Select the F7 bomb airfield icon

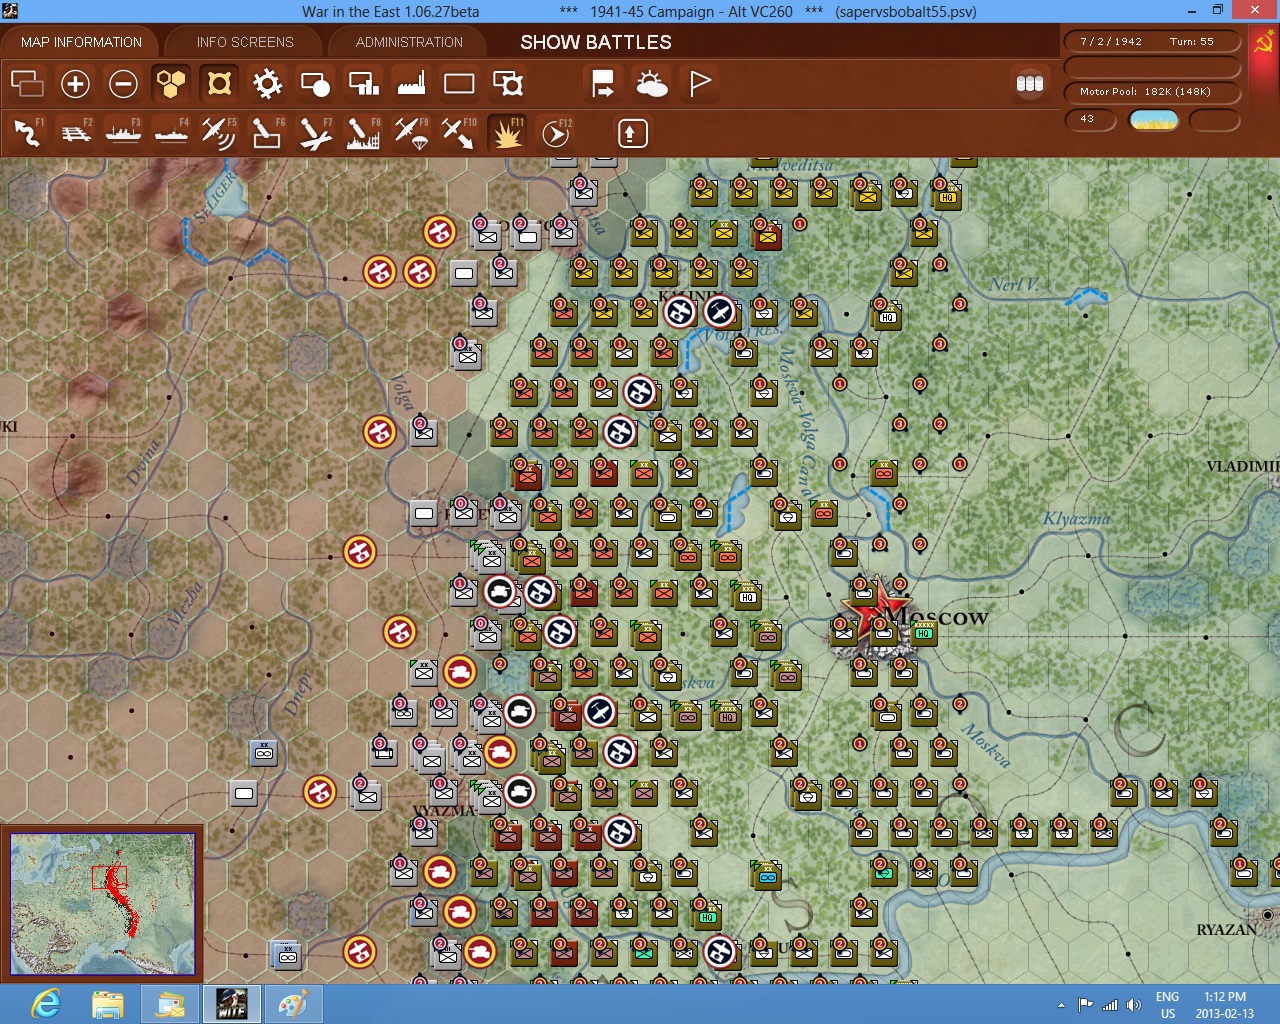point(315,133)
